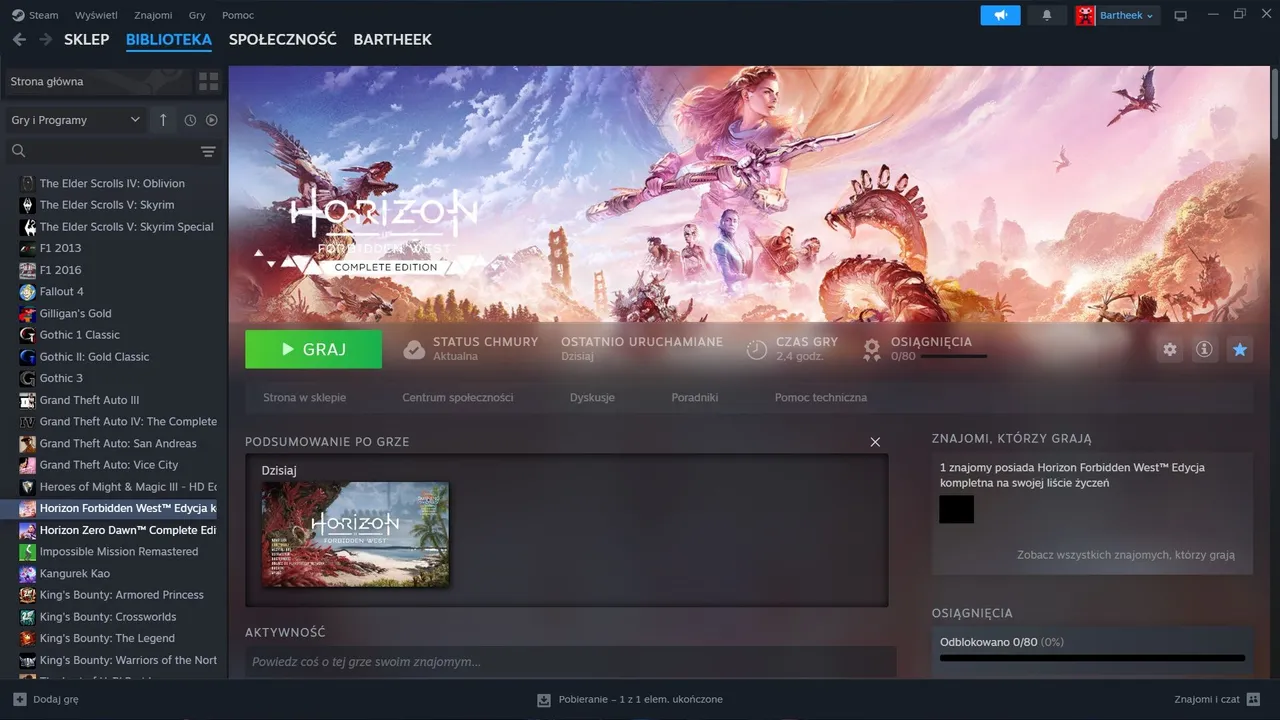Open Pomoc techniczna link
Image resolution: width=1280 pixels, height=720 pixels.
tap(821, 397)
